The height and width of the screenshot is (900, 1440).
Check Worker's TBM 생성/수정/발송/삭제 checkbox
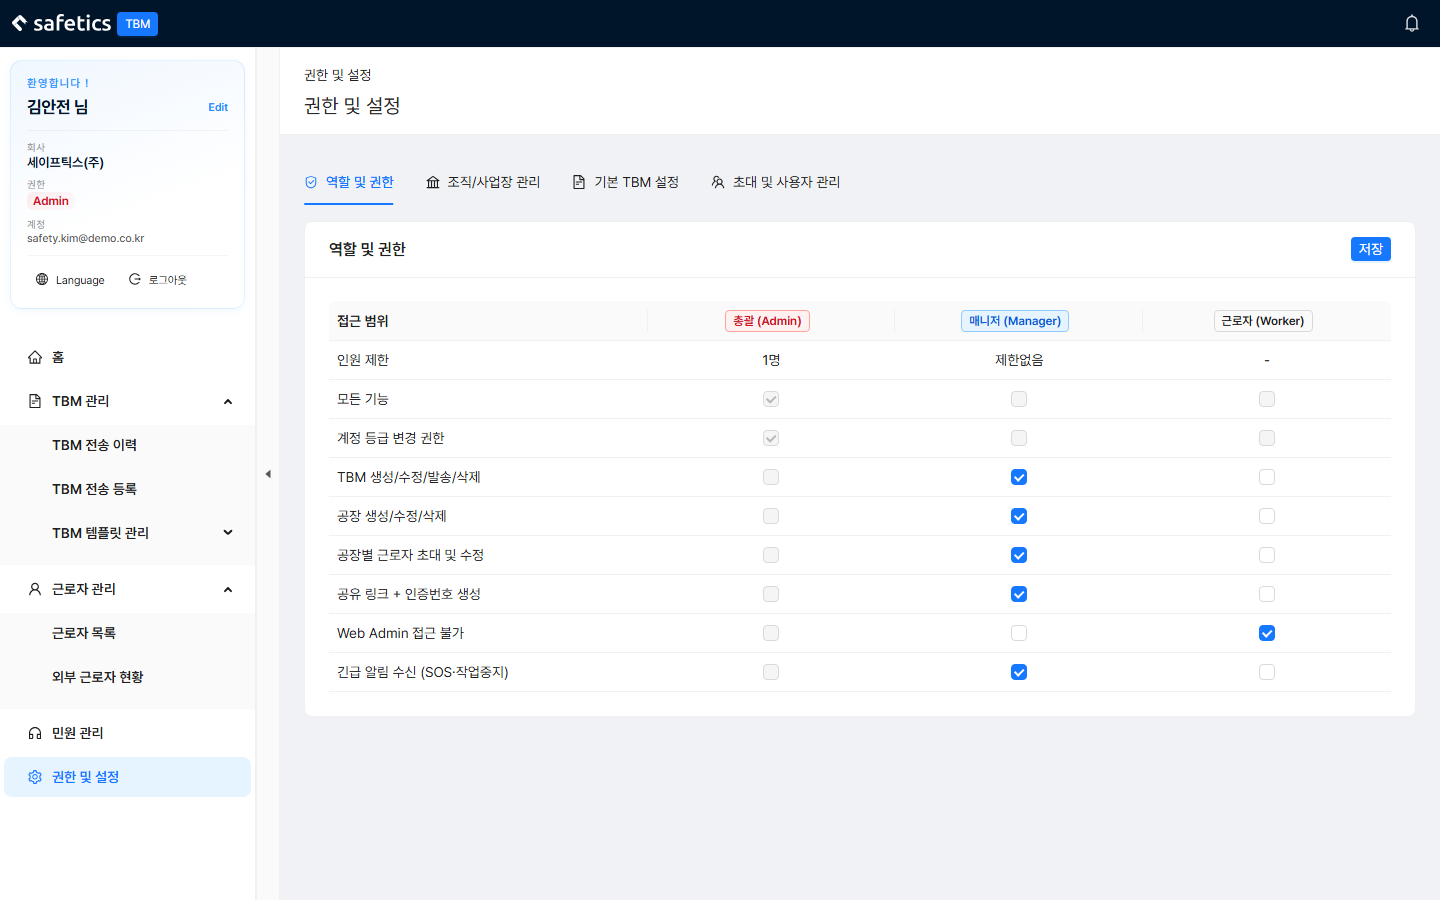[1267, 477]
